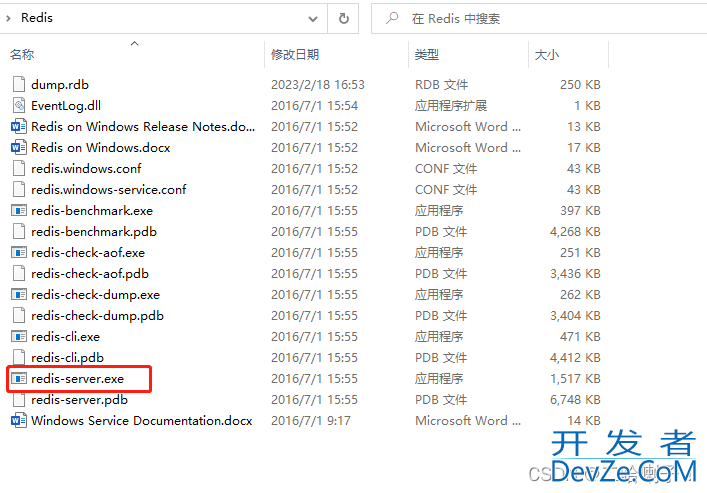
Task: Click Redis in the address path
Action: click(x=37, y=18)
